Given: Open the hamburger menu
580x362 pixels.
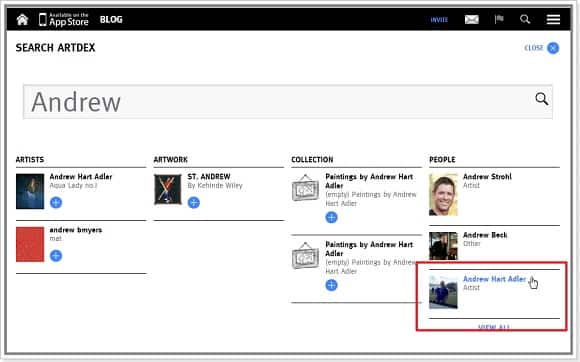Looking at the screenshot, I should coord(553,19).
